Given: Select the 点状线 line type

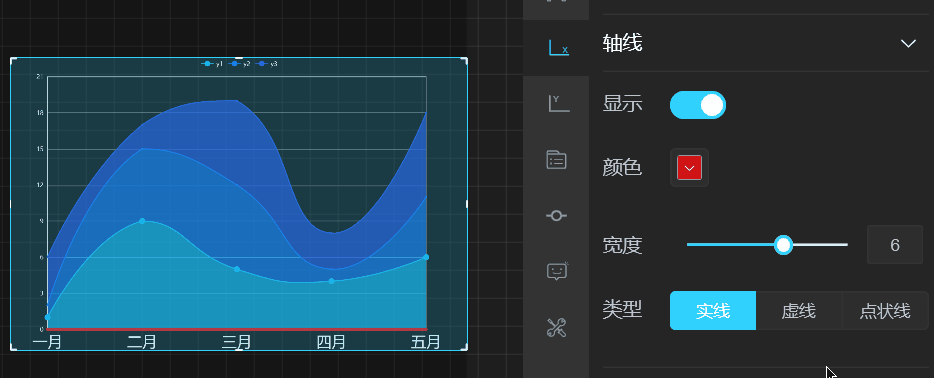Looking at the screenshot, I should point(885,311).
